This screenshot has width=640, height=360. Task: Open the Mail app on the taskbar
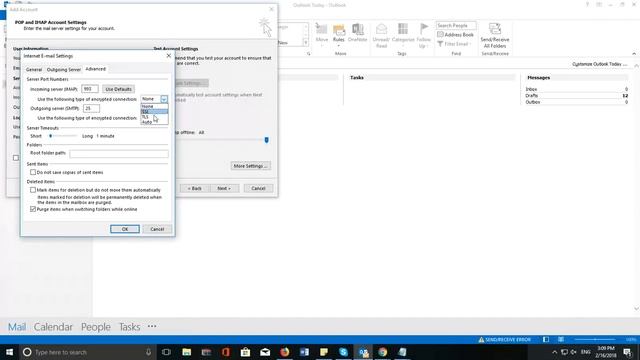pyautogui.click(x=265, y=352)
